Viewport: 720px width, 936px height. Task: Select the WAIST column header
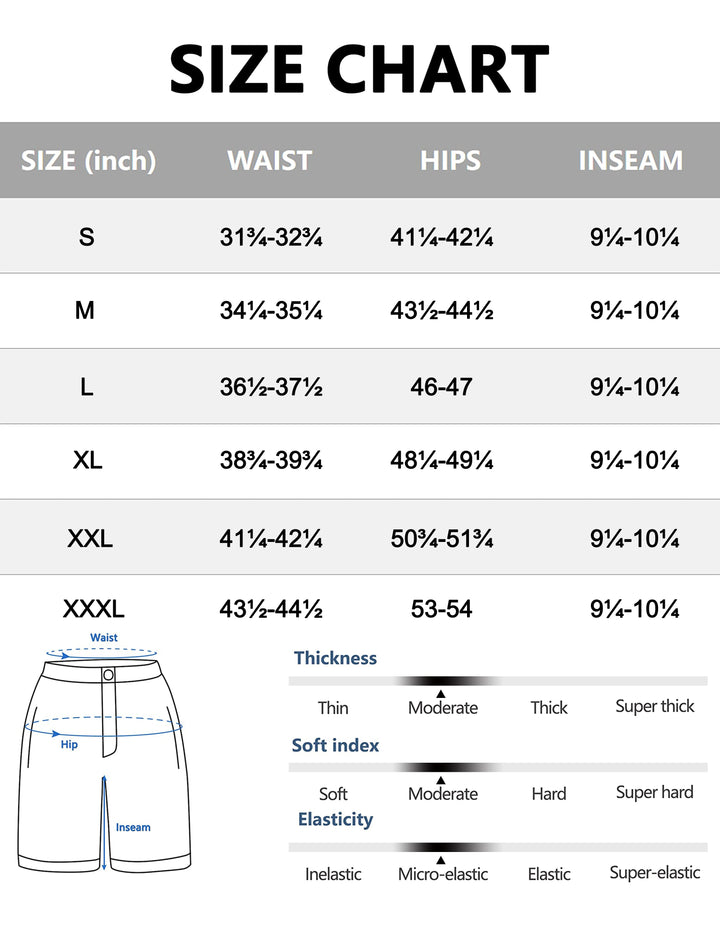270,160
